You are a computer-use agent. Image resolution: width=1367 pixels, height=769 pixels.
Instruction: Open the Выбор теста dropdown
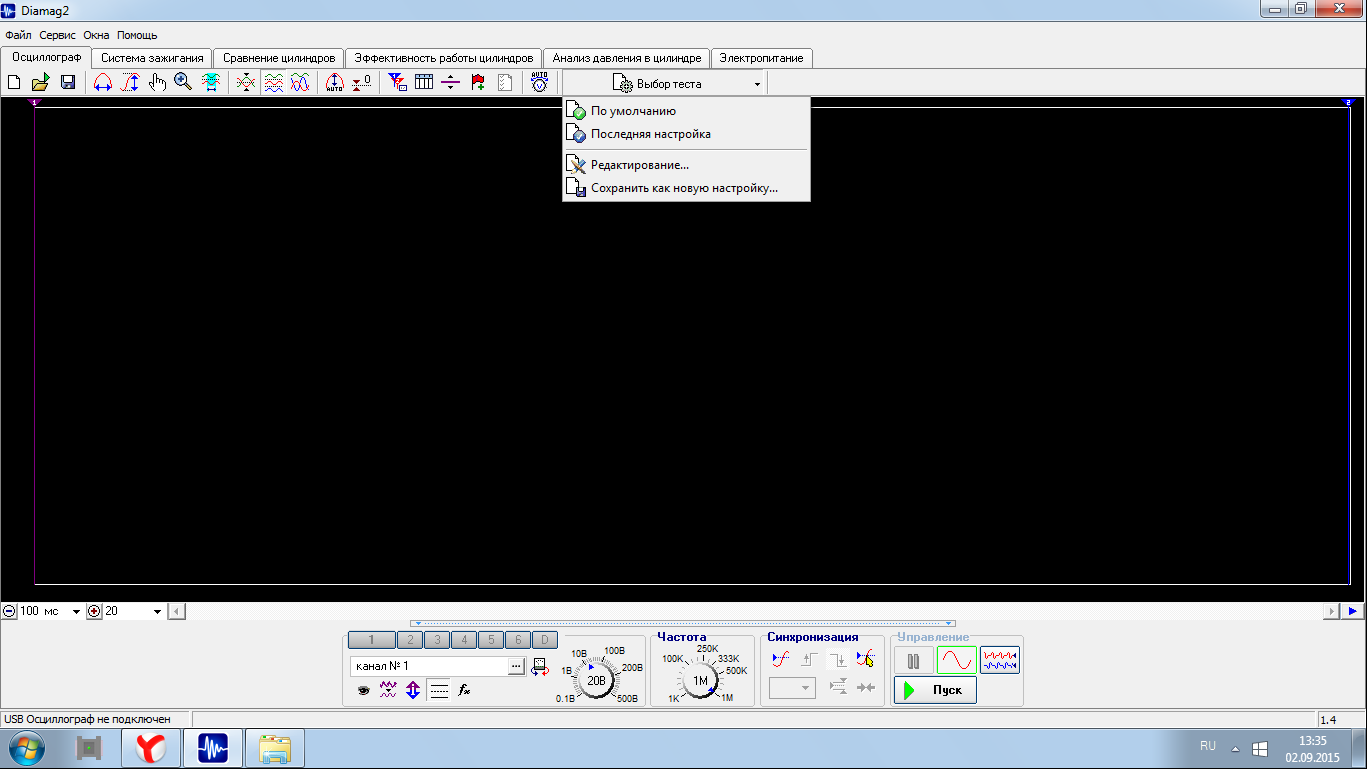pyautogui.click(x=665, y=84)
